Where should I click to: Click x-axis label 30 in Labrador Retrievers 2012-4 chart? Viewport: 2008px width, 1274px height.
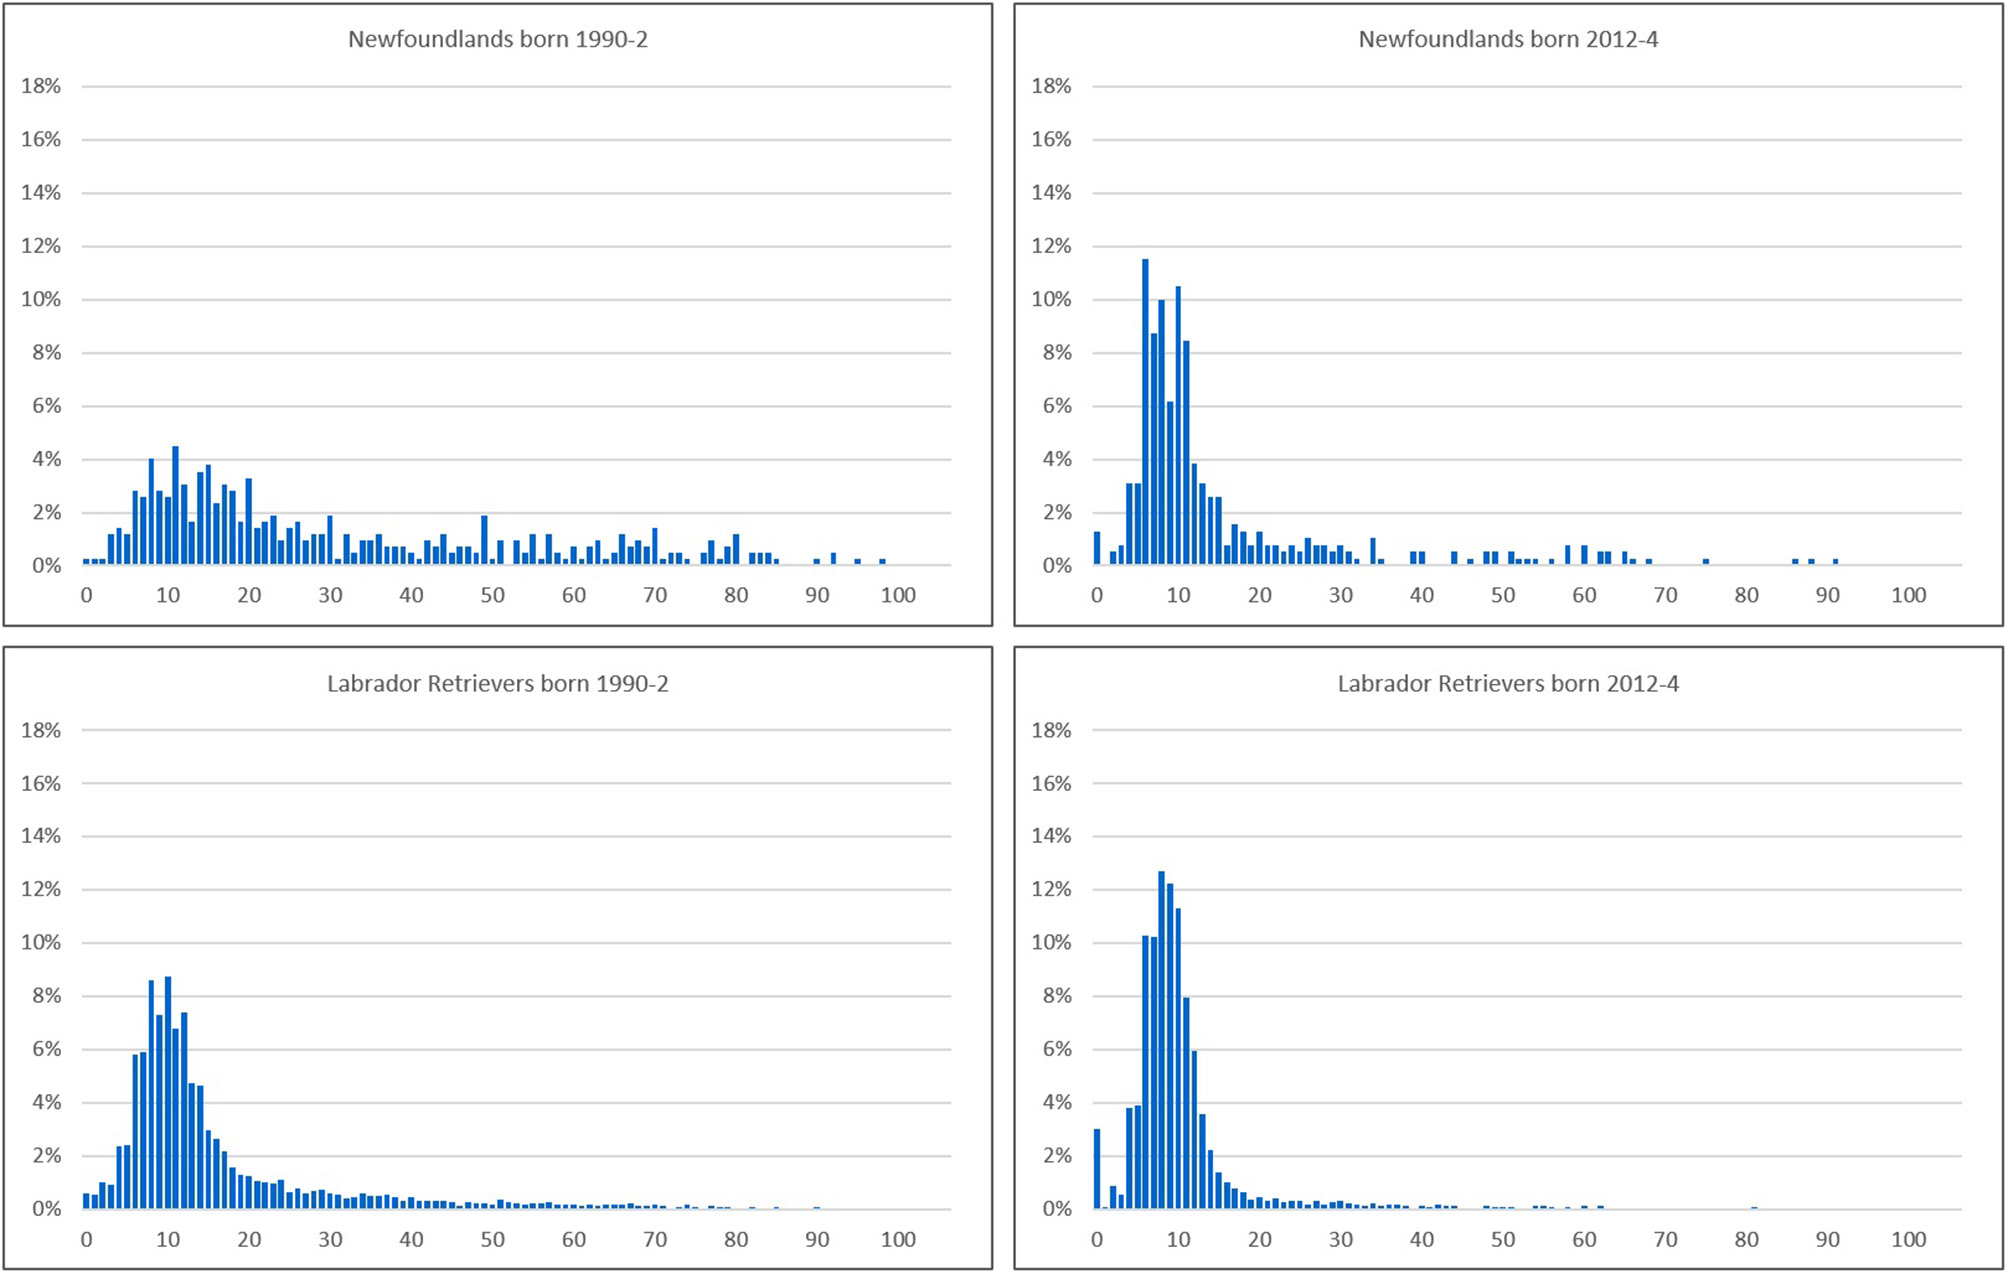[1340, 1239]
